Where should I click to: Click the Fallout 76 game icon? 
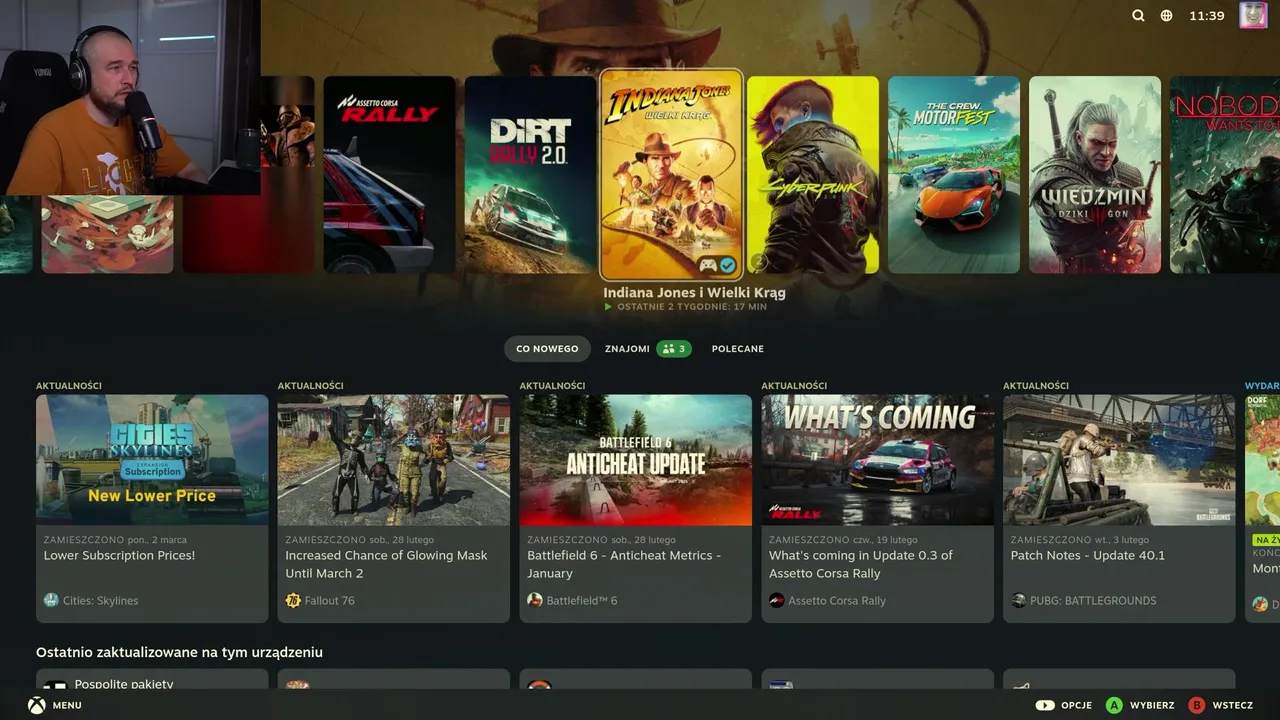(293, 600)
